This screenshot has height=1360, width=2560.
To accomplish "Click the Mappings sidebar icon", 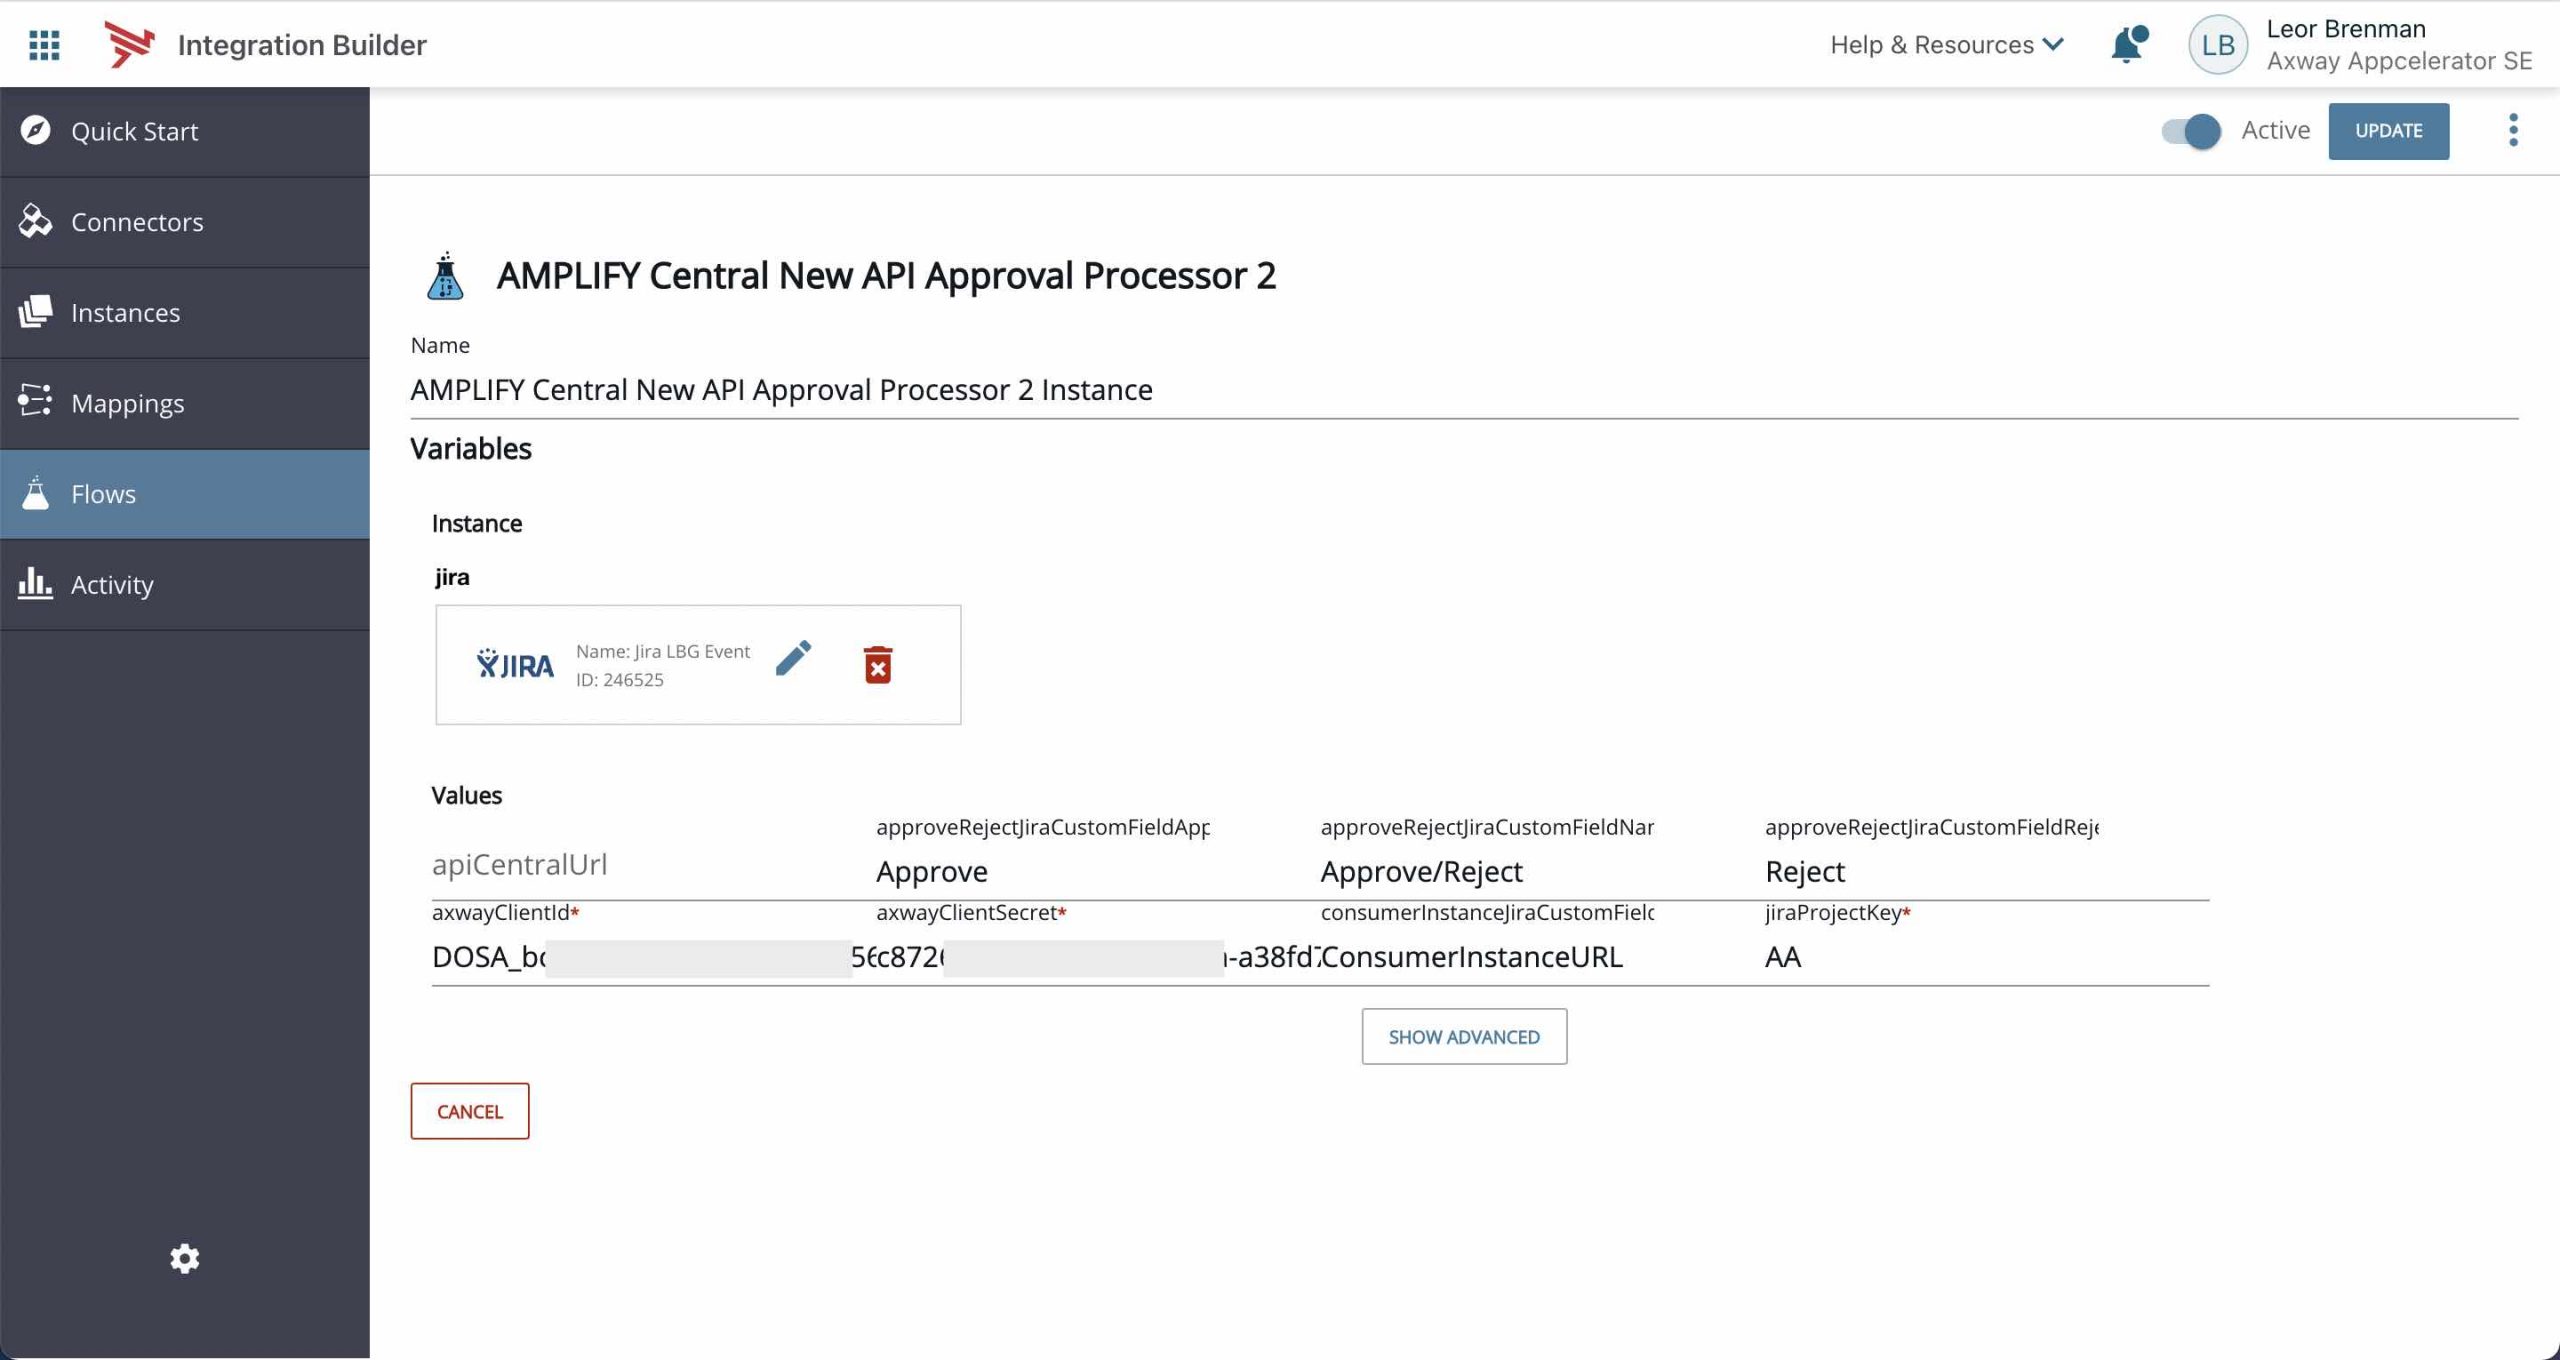I will (x=35, y=402).
